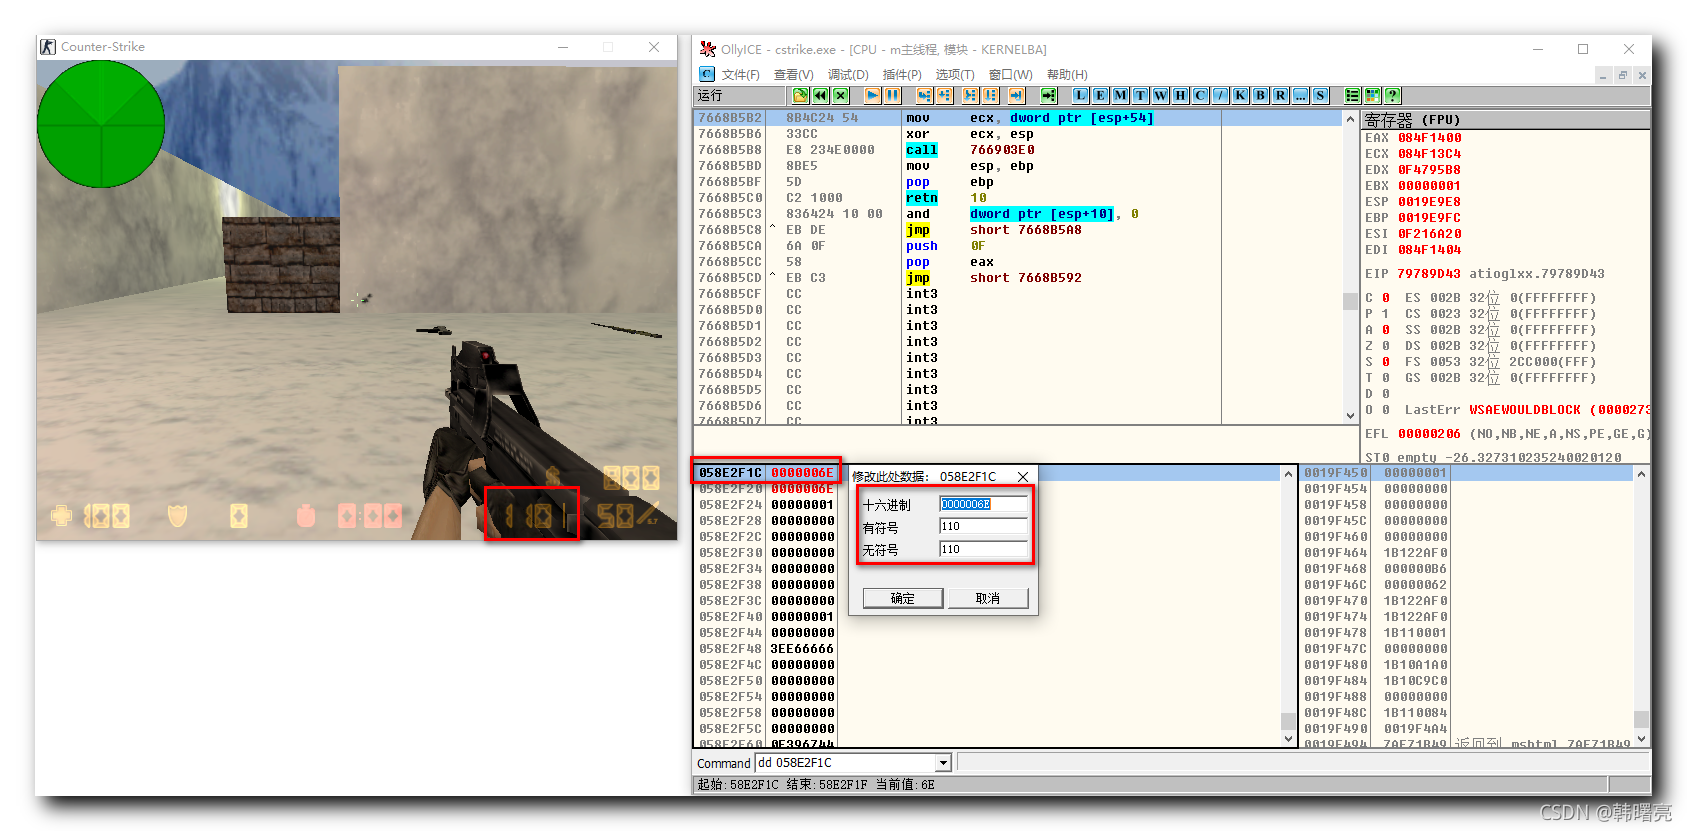Click the MDI restore button beside the menu bar
The height and width of the screenshot is (831, 1687).
pyautogui.click(x=1622, y=75)
